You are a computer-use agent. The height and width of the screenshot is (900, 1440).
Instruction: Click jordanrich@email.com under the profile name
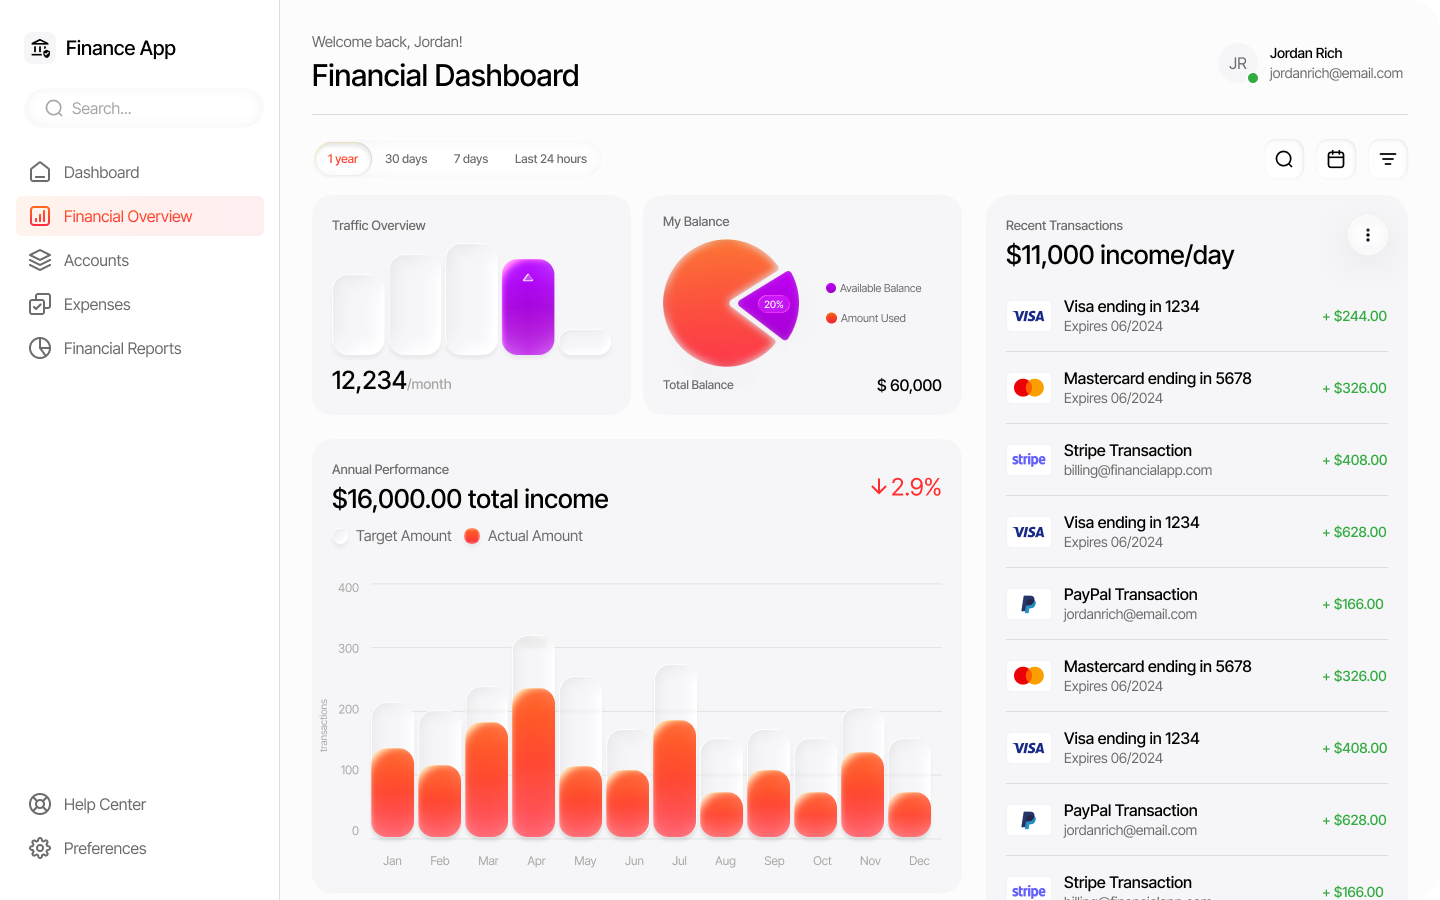1336,73
